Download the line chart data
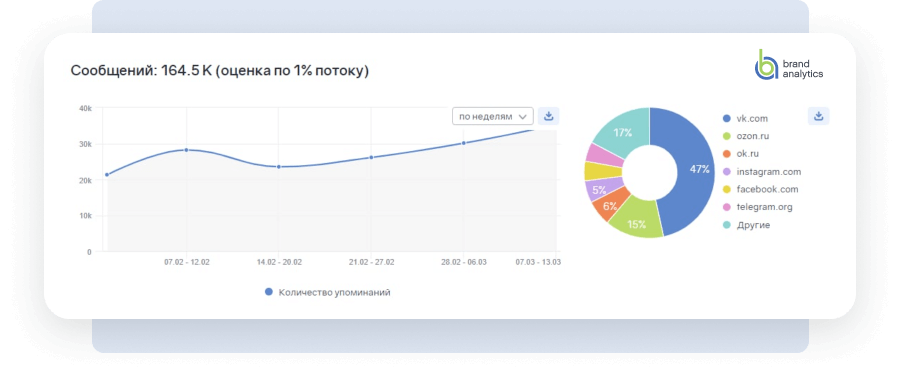 (x=548, y=116)
